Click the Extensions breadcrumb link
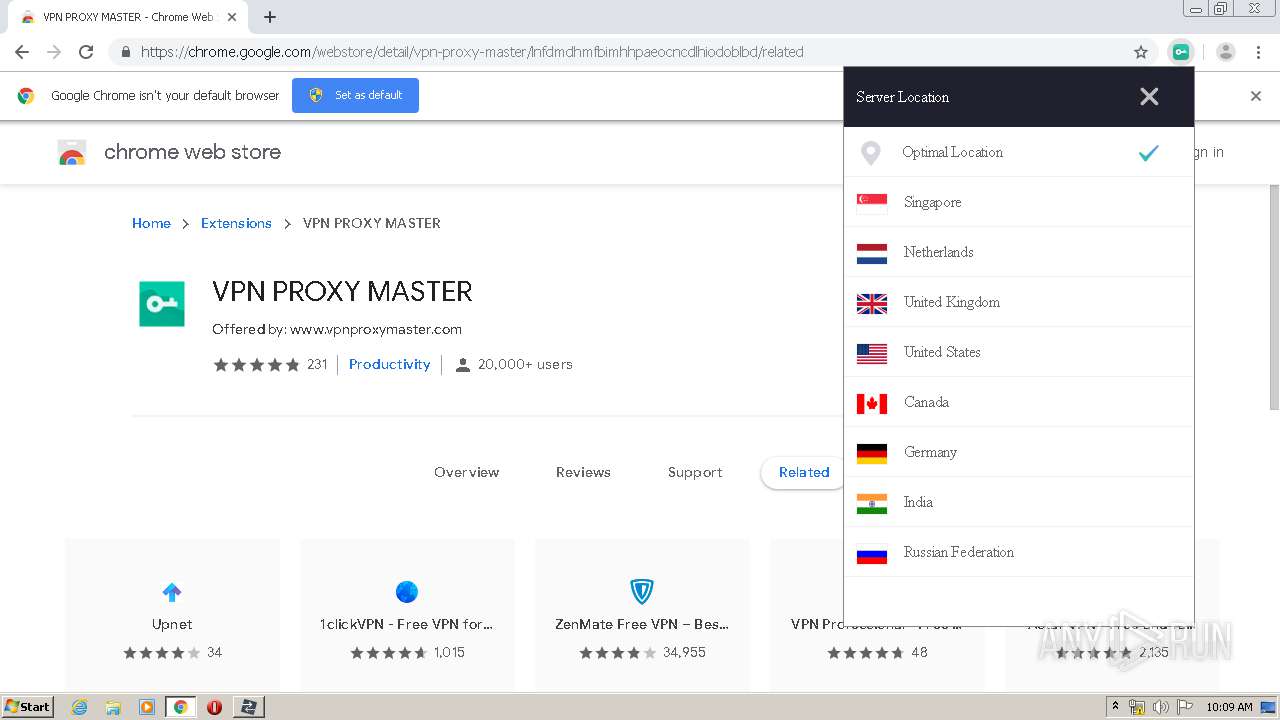1280x720 pixels. pyautogui.click(x=236, y=223)
